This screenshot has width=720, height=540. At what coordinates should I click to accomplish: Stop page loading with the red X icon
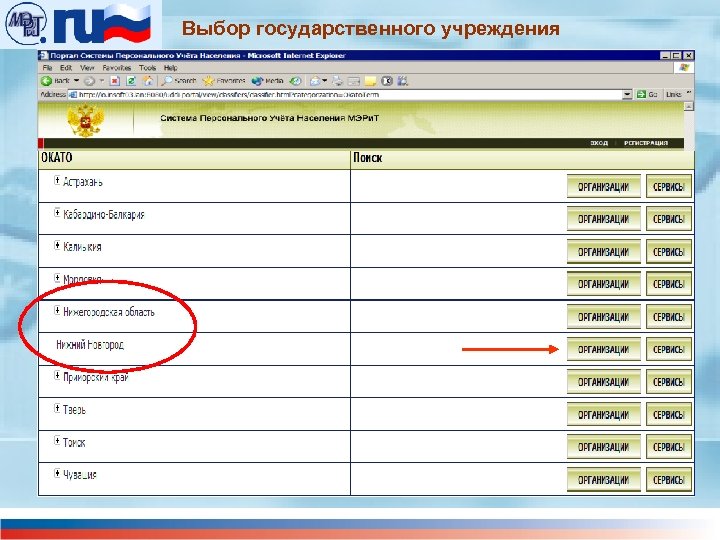[x=115, y=81]
